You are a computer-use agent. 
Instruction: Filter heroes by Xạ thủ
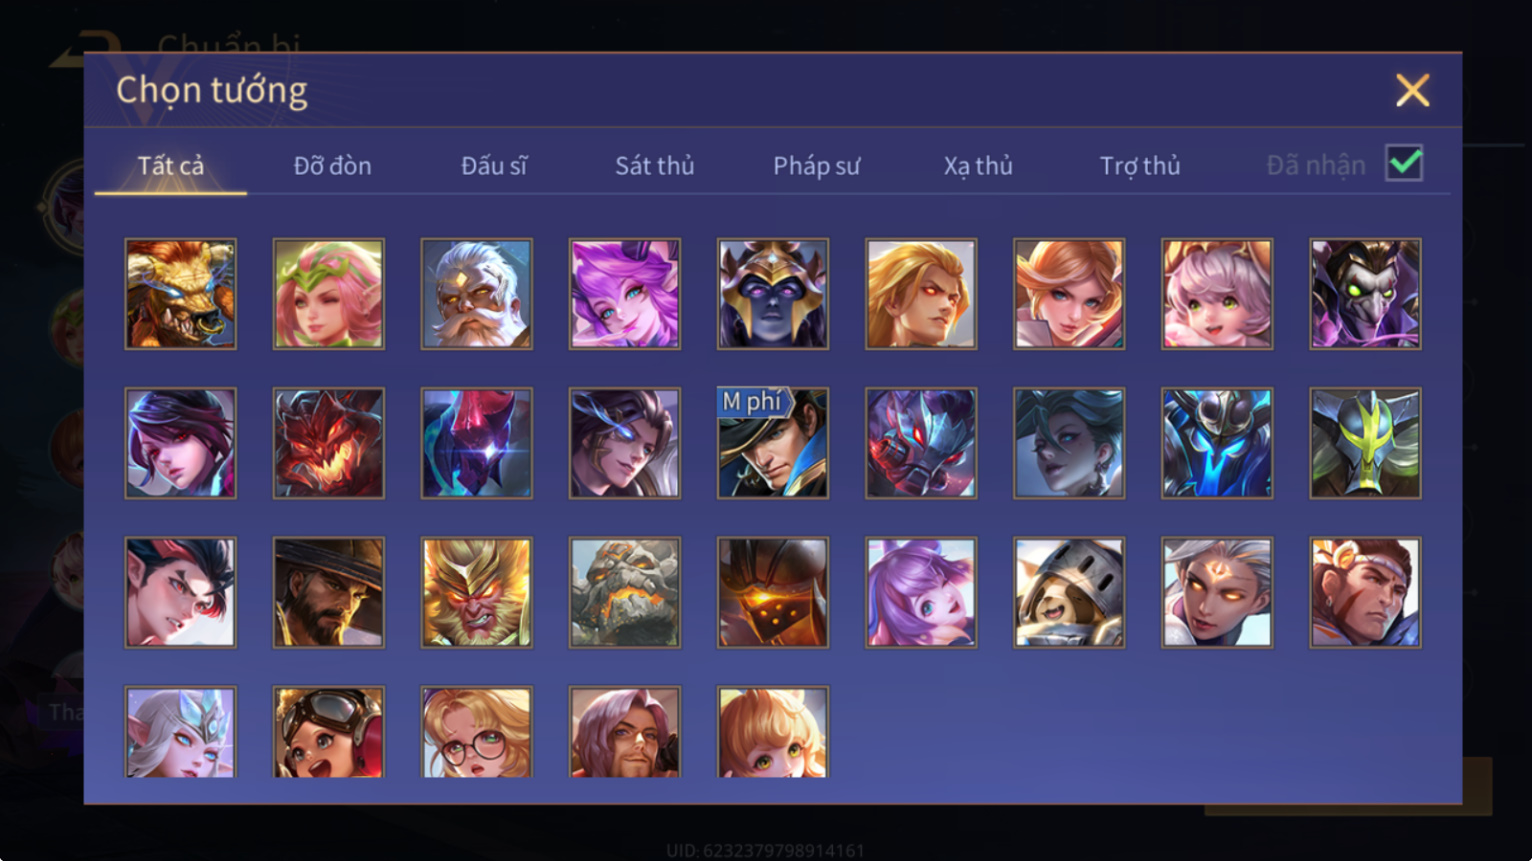(x=978, y=166)
